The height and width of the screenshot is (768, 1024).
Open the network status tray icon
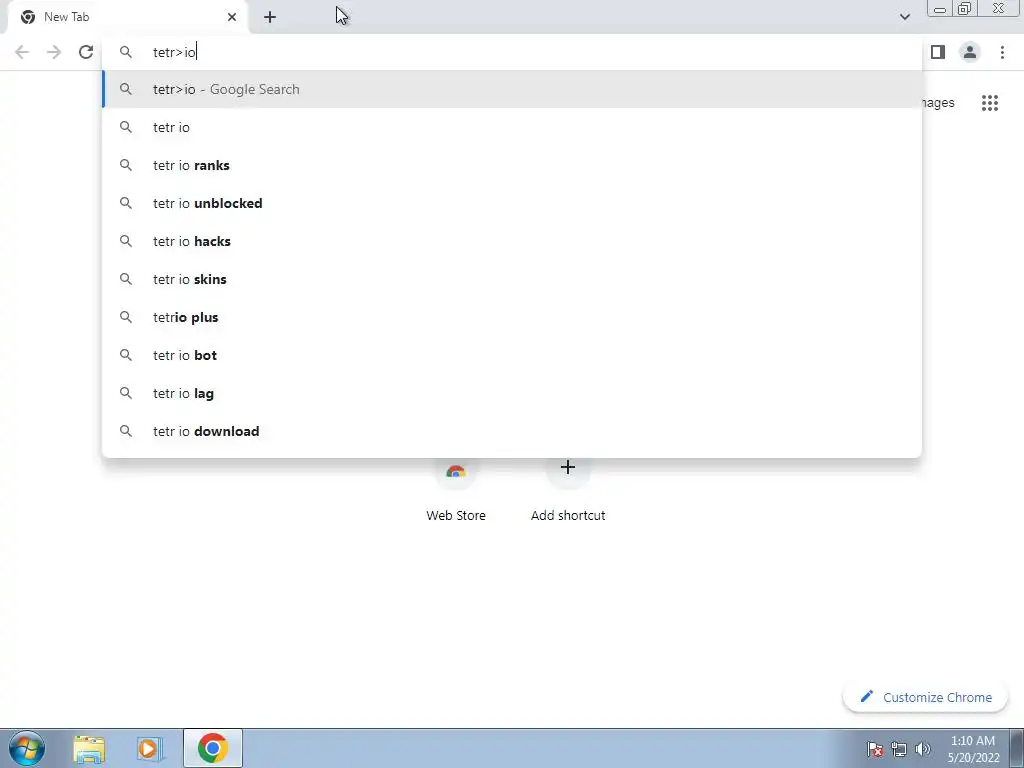tap(899, 749)
